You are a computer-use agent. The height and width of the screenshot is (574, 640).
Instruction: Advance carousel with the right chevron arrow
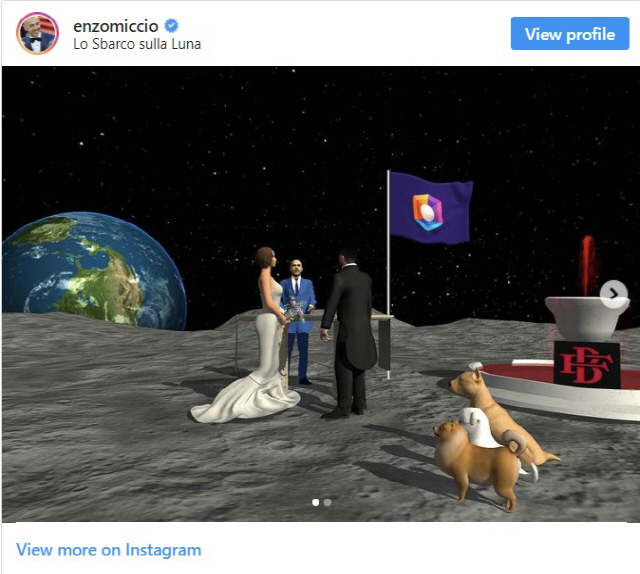click(x=613, y=294)
